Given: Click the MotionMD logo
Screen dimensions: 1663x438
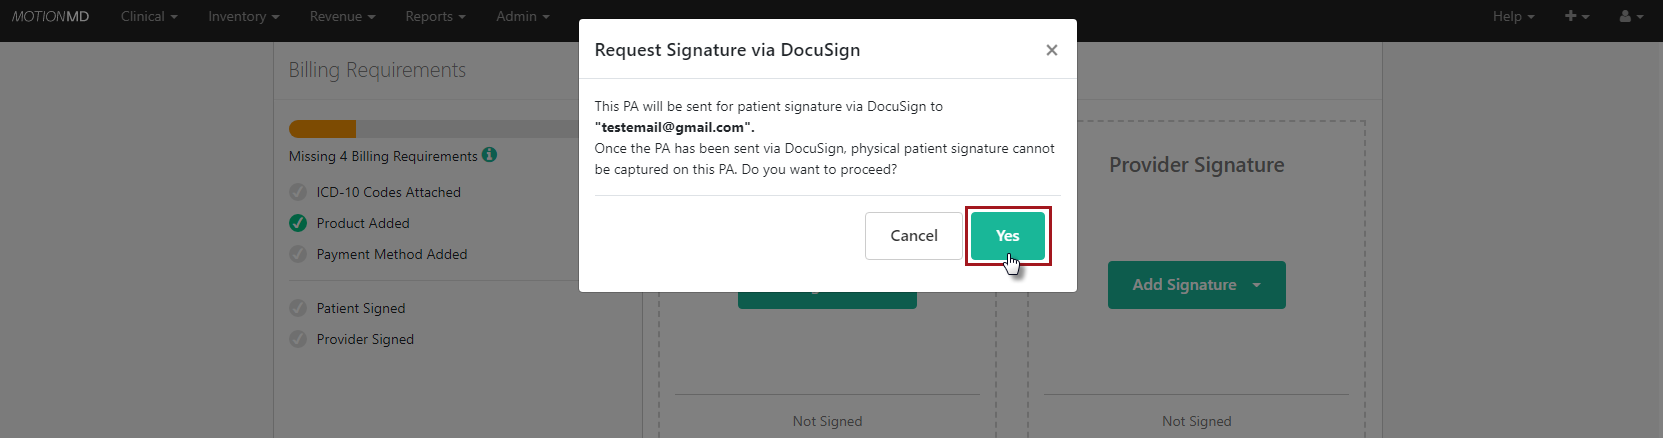Looking at the screenshot, I should (50, 16).
